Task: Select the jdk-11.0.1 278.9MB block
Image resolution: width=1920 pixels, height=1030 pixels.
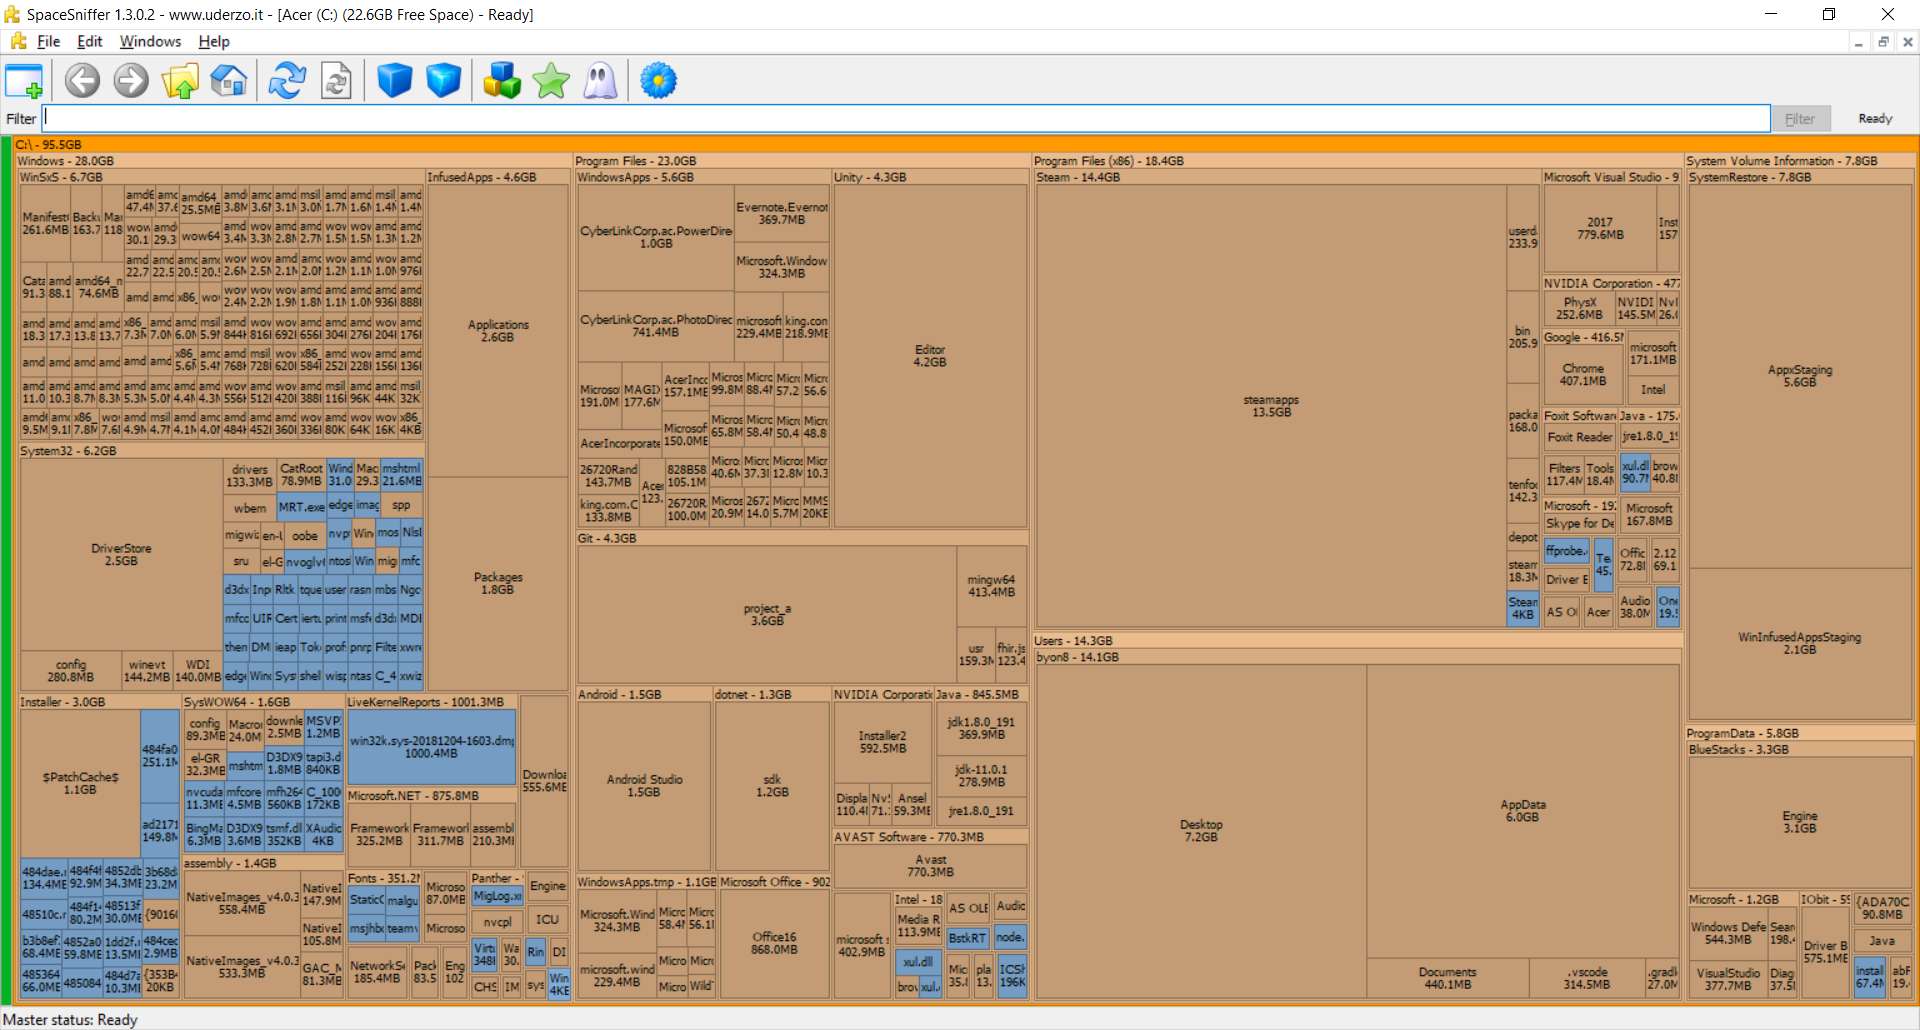Action: (982, 776)
